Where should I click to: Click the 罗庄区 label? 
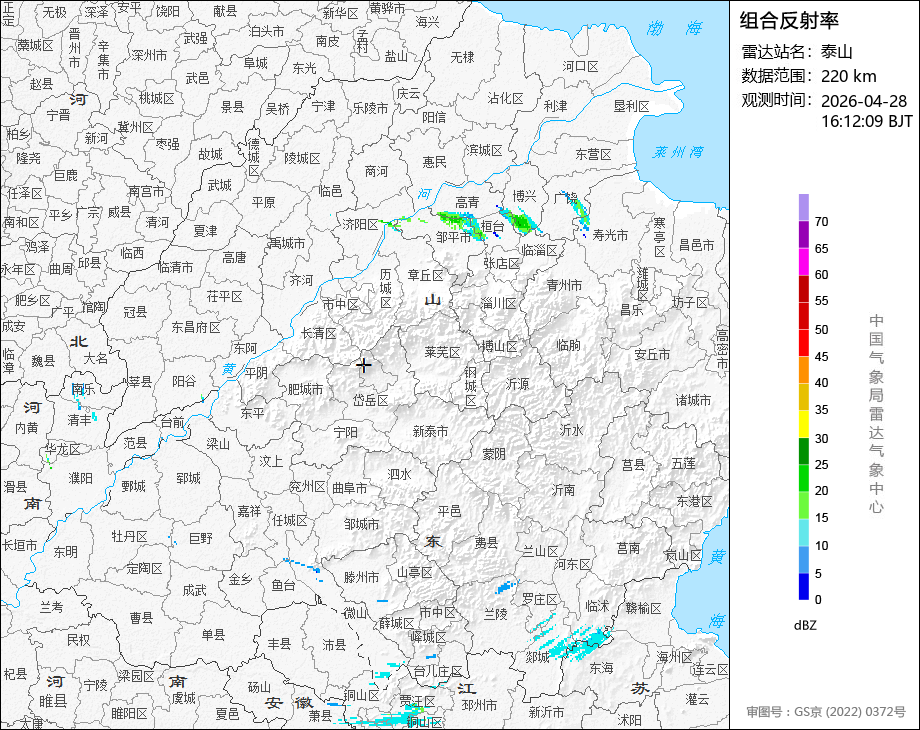(x=540, y=599)
